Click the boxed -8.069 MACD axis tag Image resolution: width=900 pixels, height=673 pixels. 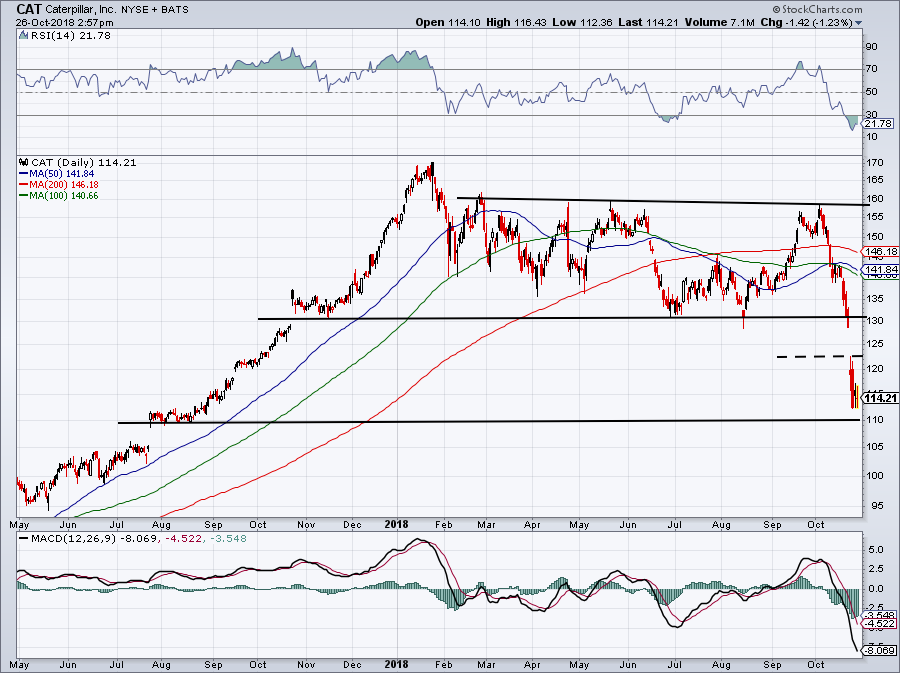(x=879, y=651)
